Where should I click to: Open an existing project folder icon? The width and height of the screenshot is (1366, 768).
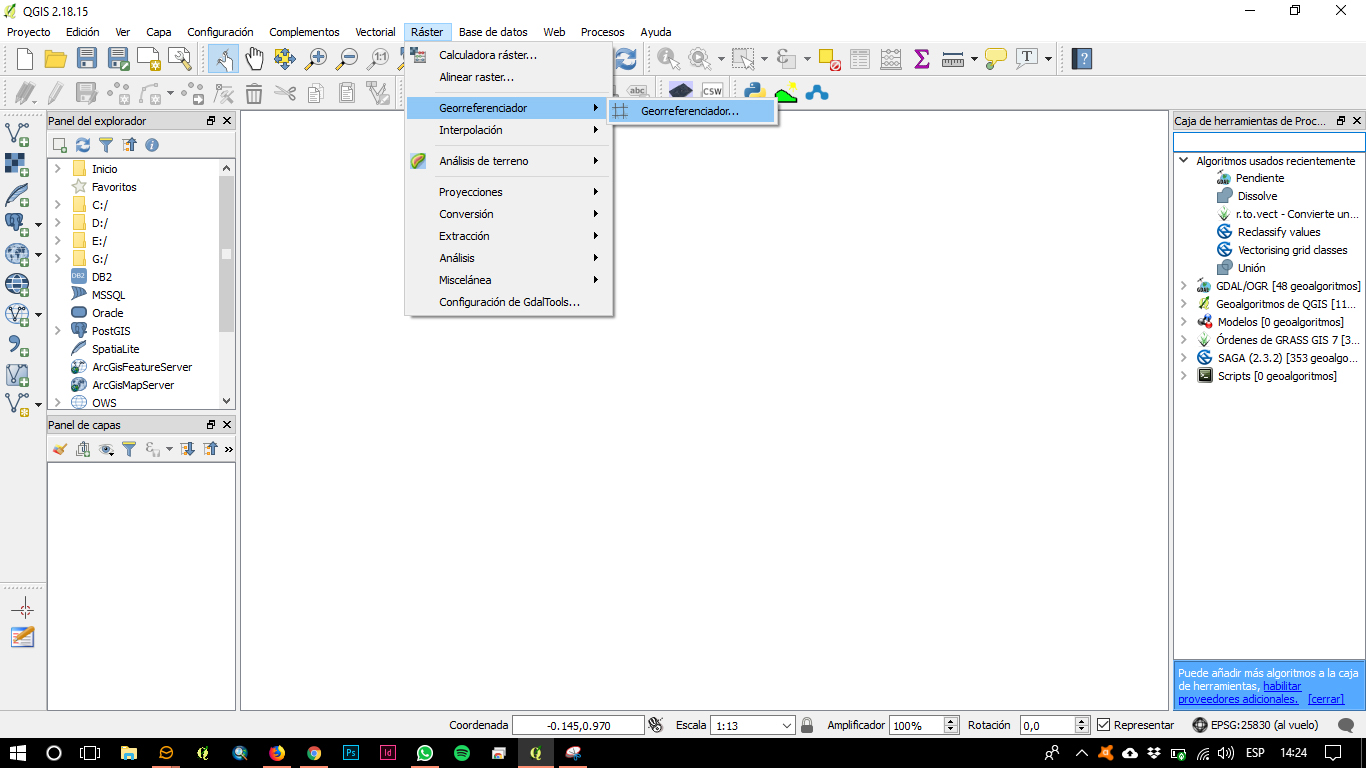[x=56, y=59]
